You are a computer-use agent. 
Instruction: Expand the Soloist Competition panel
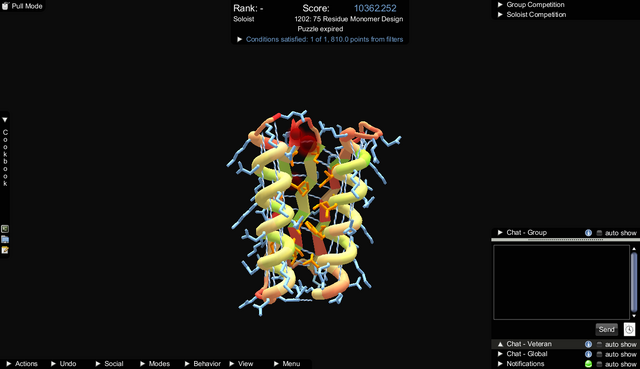[x=532, y=15]
